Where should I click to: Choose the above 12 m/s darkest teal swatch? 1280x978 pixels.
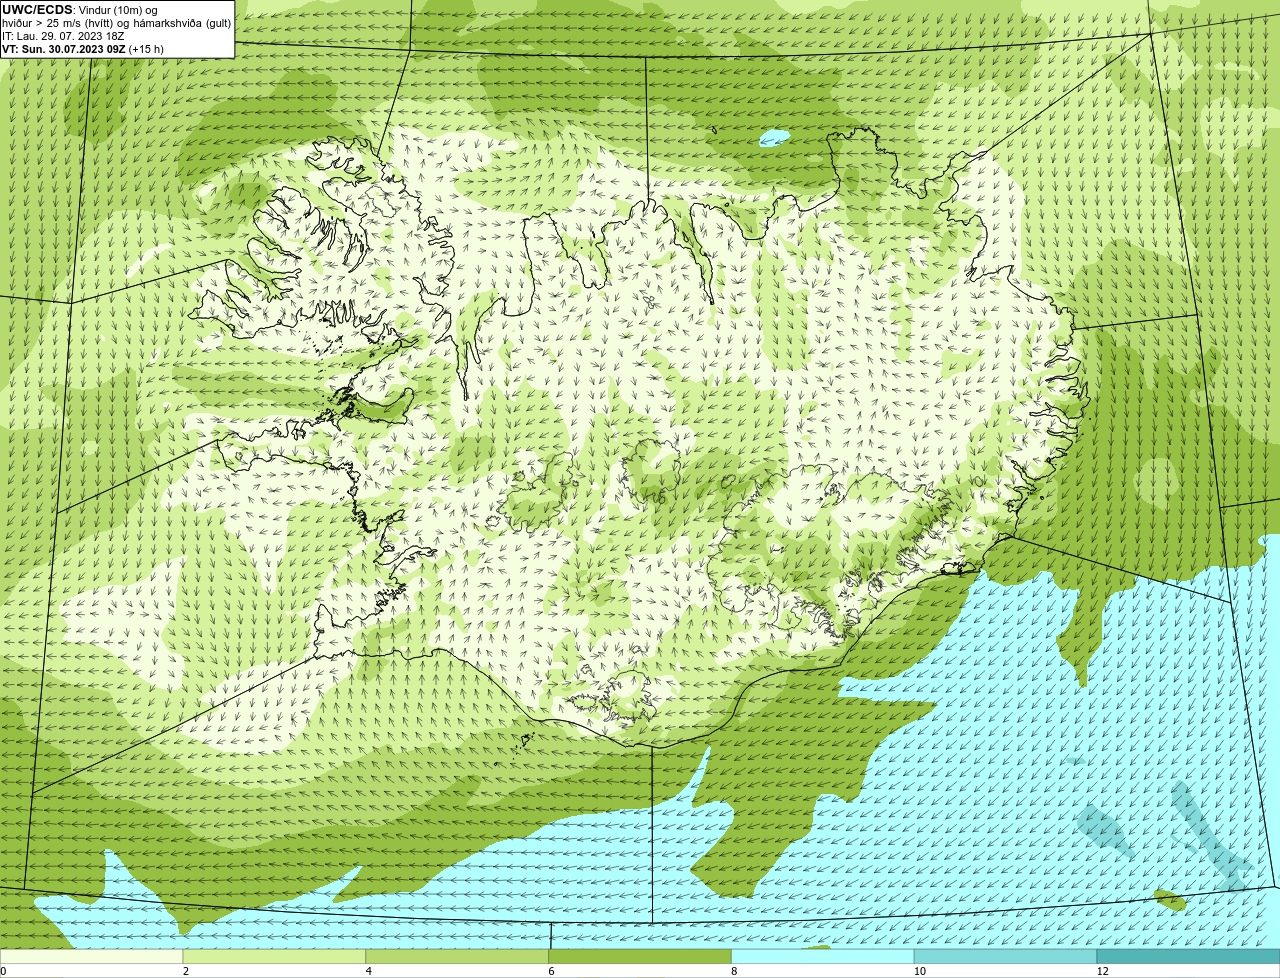coord(1189,957)
